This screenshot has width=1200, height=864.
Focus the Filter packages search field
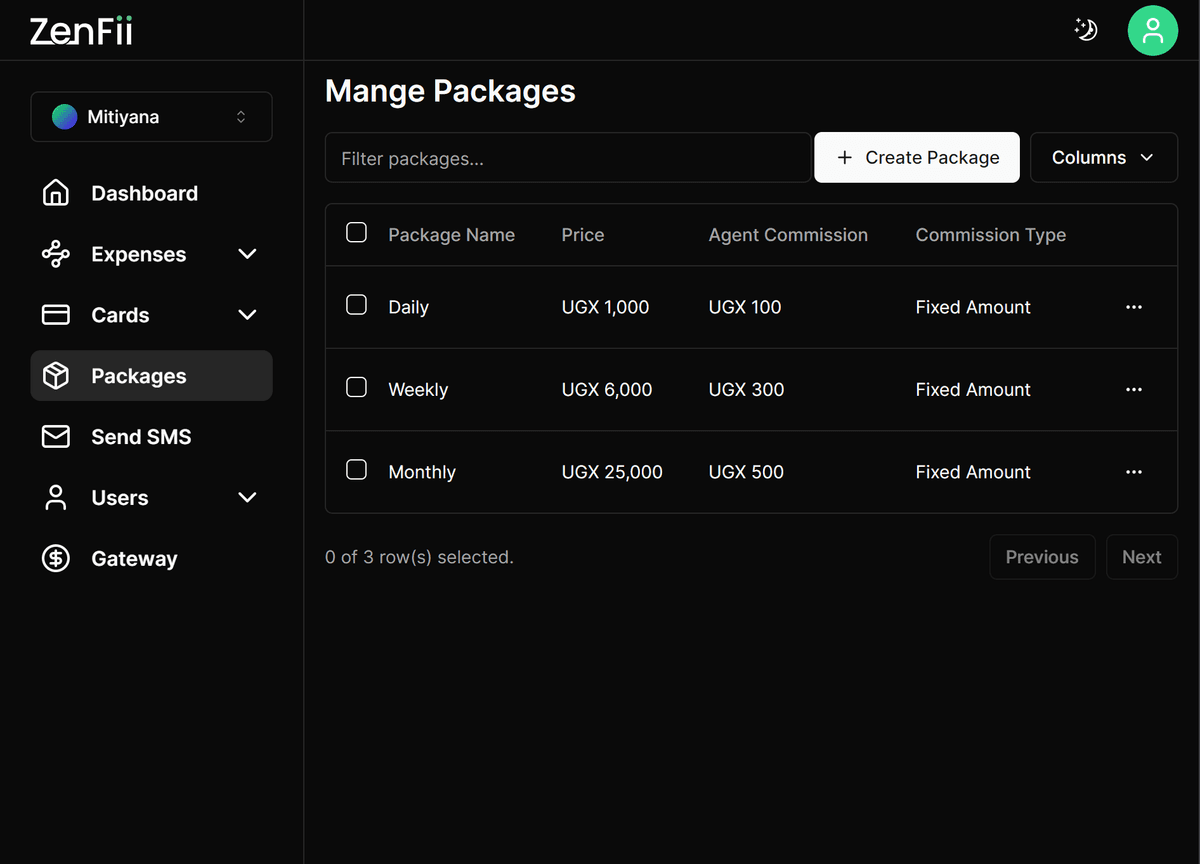tap(567, 158)
